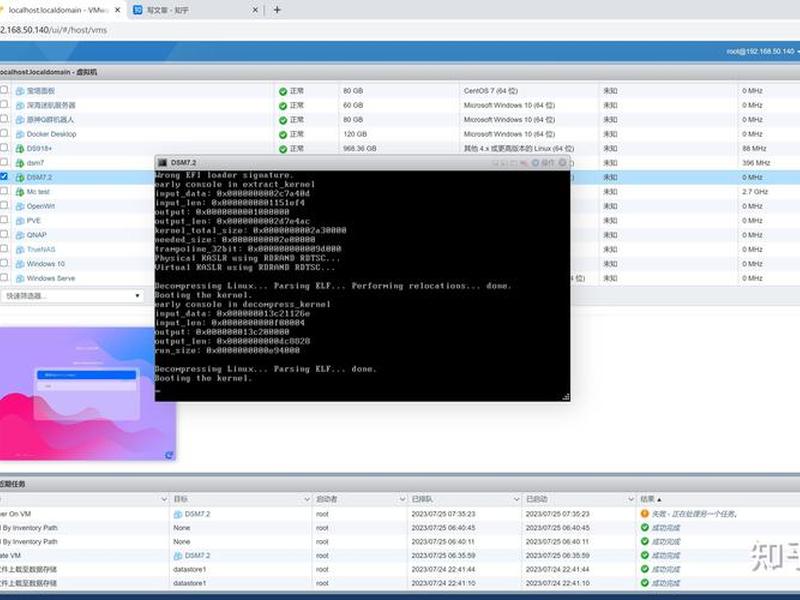
Task: Click datastore1 in the 22:41:44 task row
Action: tap(190, 569)
